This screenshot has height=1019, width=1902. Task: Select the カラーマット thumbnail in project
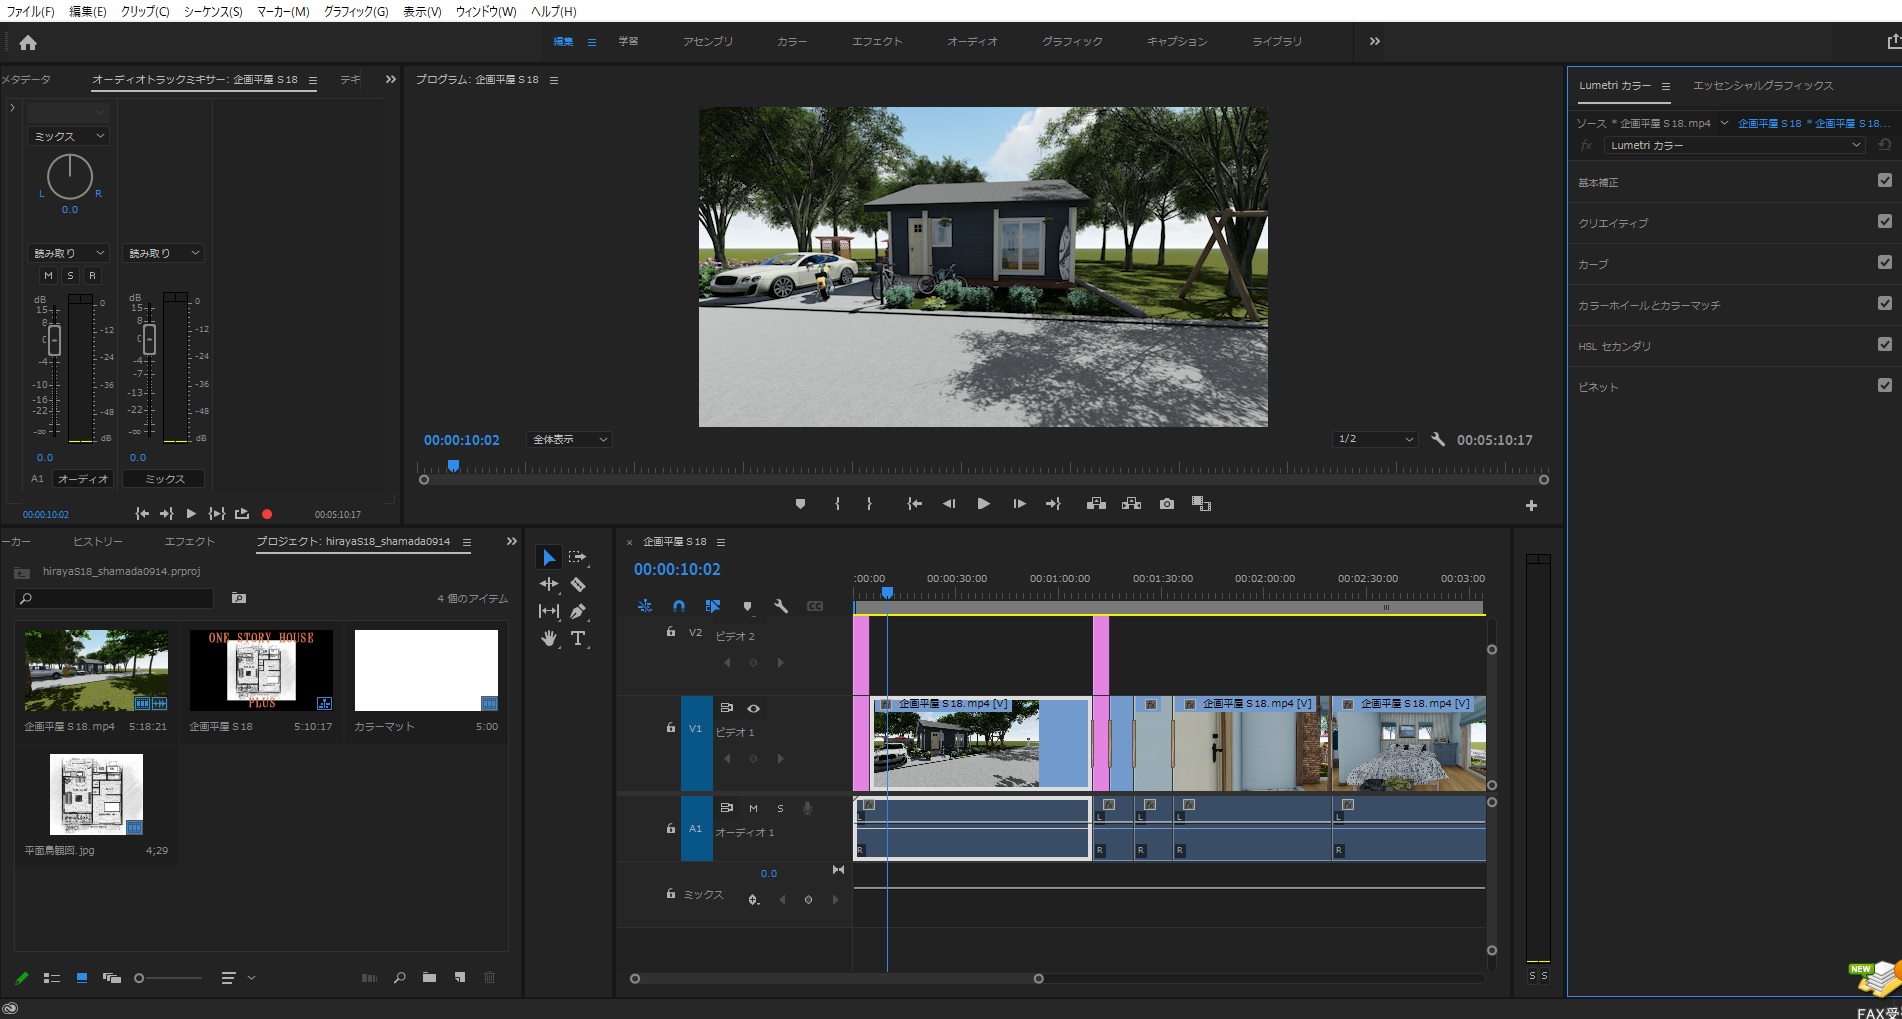[x=426, y=670]
